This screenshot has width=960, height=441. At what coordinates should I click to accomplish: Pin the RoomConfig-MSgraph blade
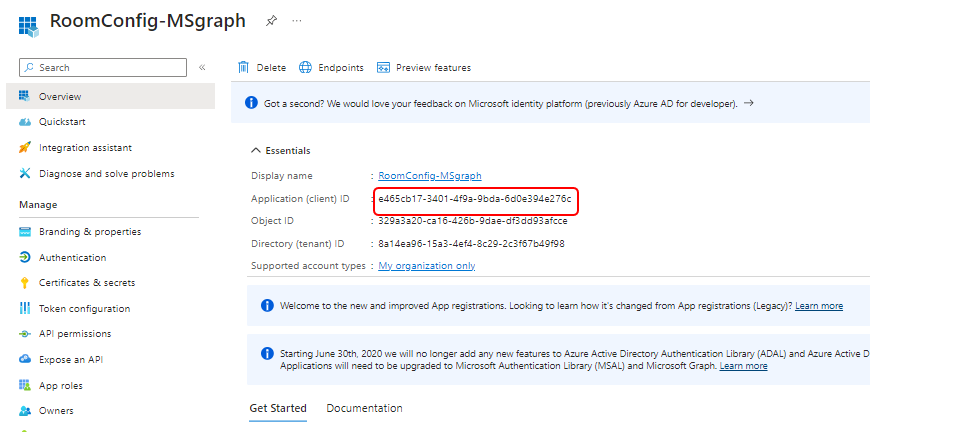tap(271, 21)
